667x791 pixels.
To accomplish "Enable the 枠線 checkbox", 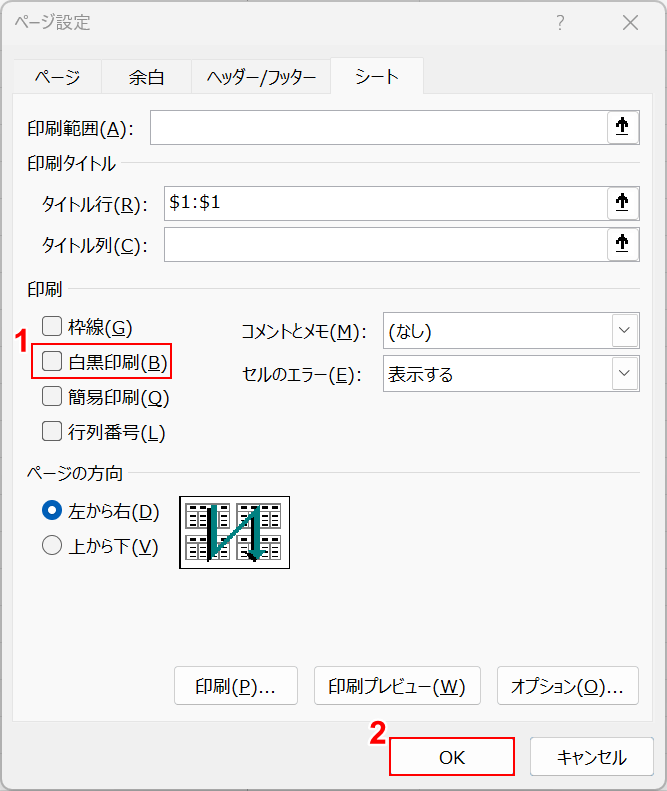I will coord(52,326).
